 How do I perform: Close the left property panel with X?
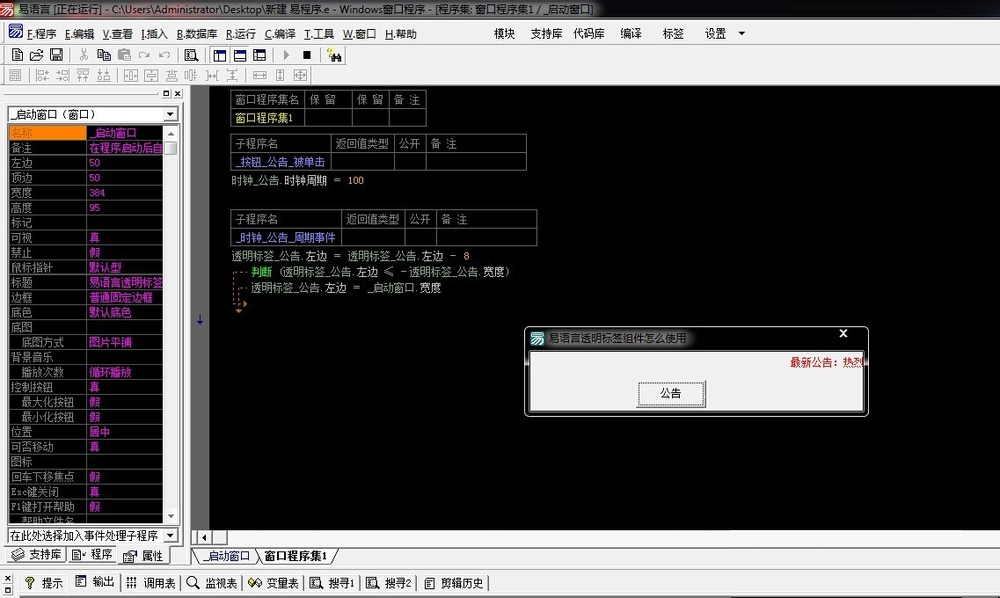(178, 94)
